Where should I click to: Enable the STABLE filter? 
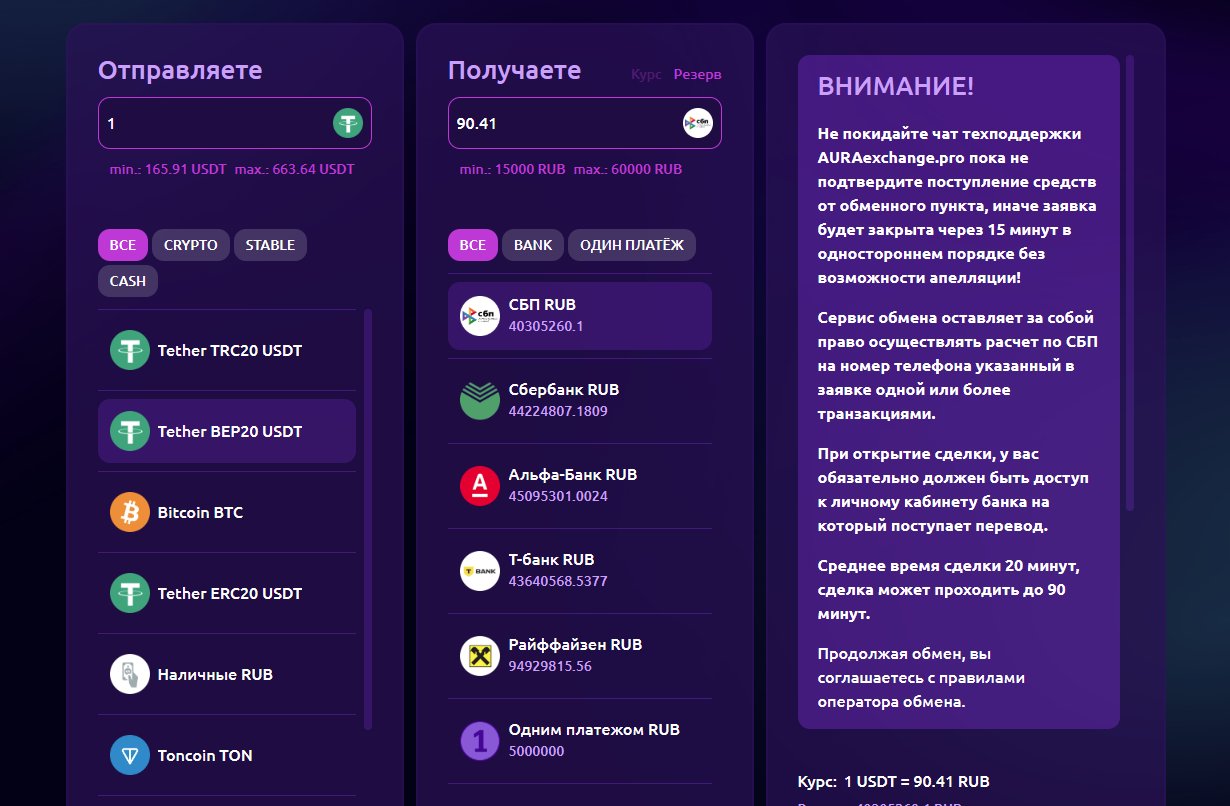tap(270, 244)
